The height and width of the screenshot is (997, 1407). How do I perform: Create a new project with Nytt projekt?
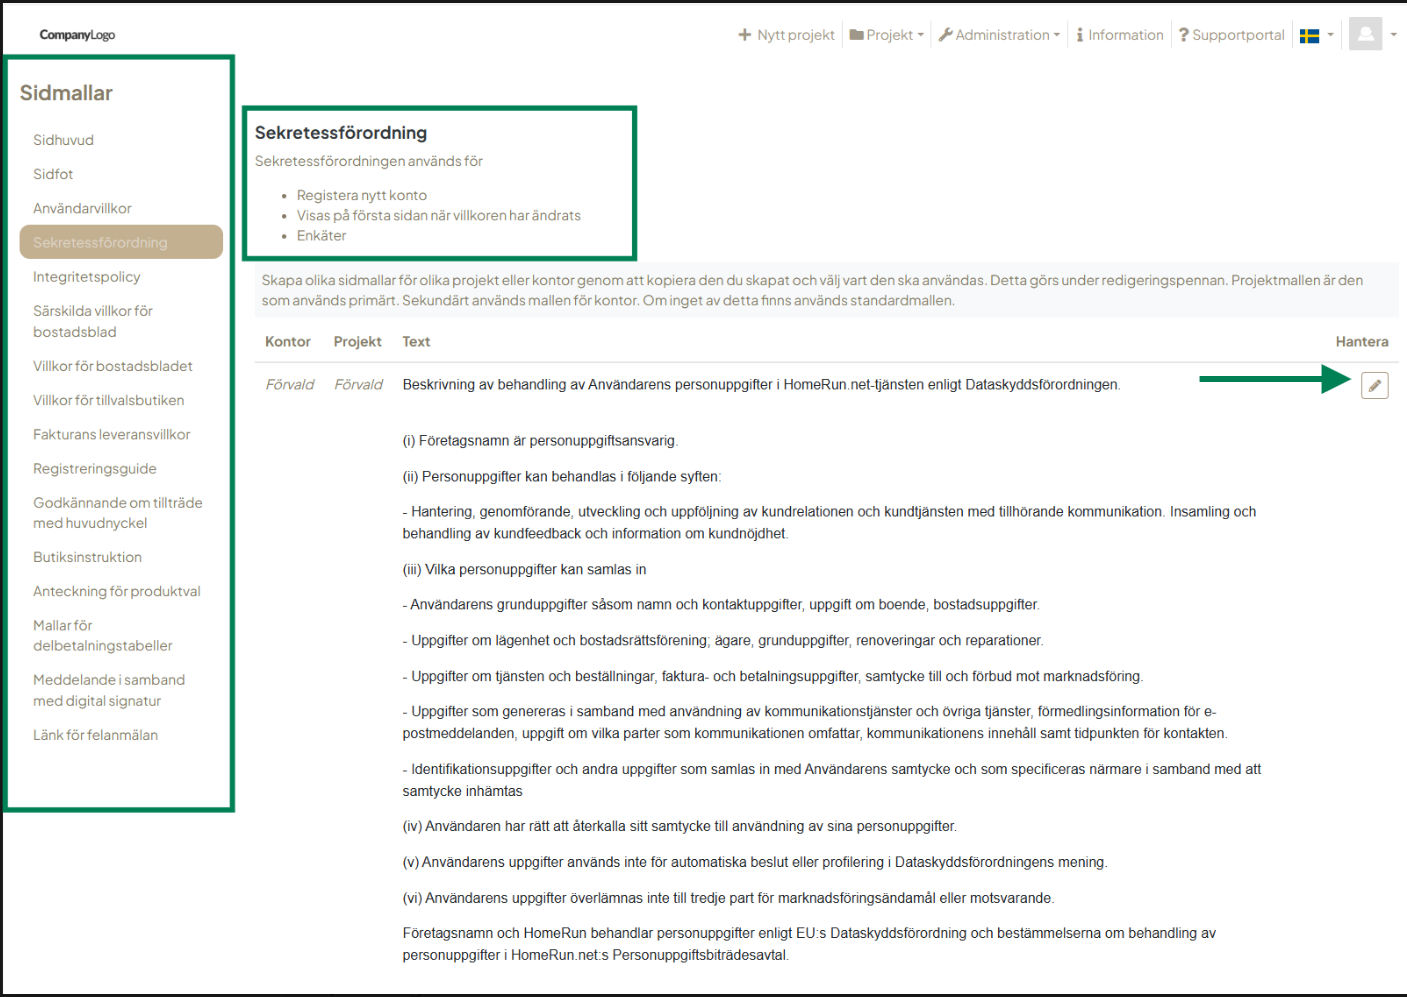click(x=786, y=35)
